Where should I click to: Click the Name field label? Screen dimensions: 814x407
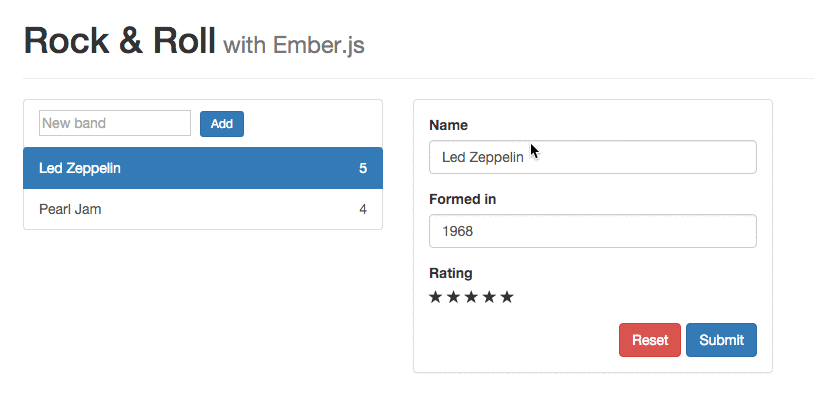click(448, 125)
